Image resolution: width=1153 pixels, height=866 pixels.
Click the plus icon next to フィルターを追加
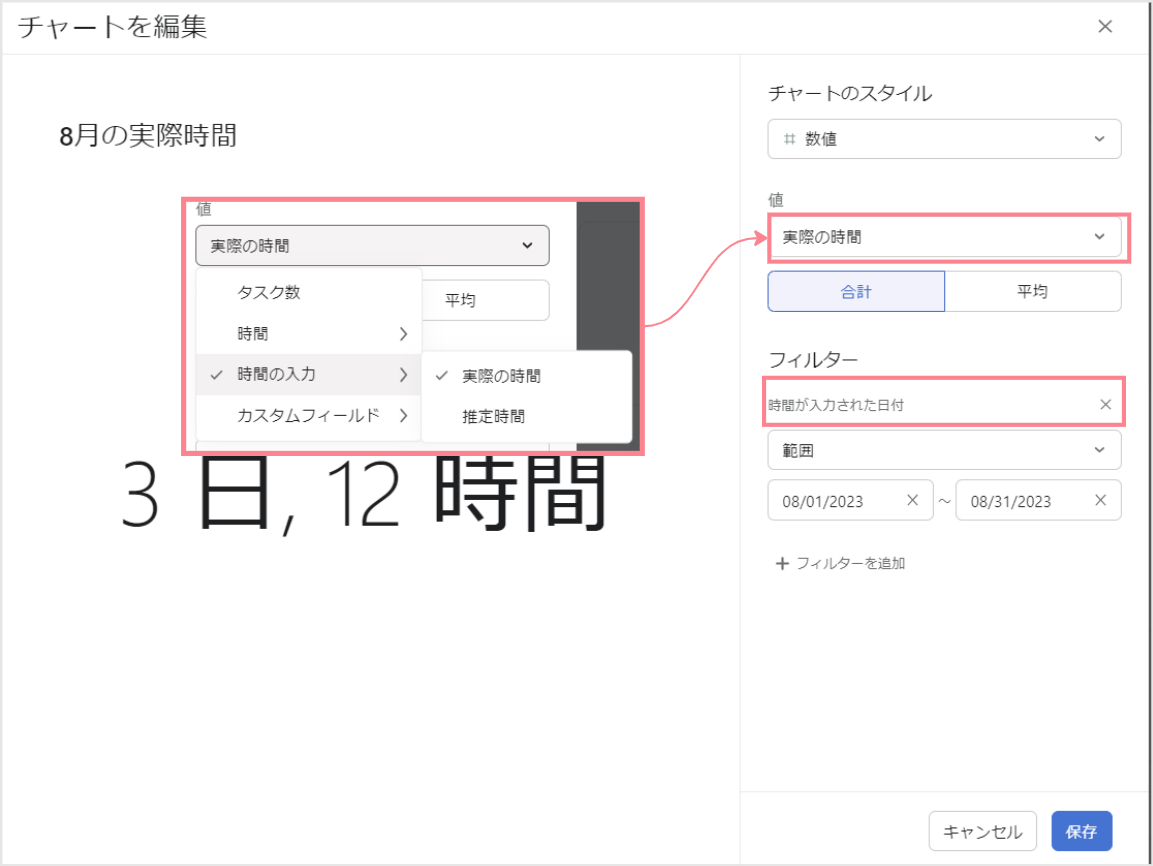click(782, 563)
